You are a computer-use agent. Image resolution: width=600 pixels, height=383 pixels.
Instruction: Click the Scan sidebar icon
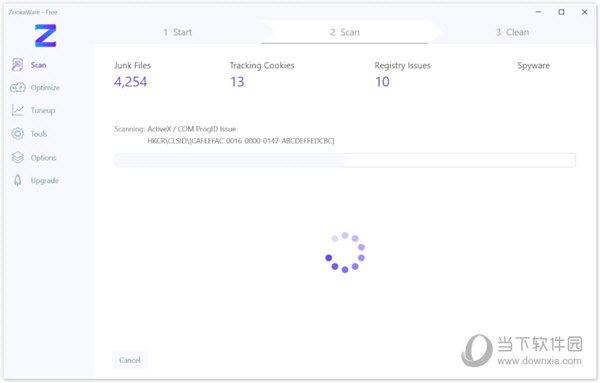tap(17, 65)
